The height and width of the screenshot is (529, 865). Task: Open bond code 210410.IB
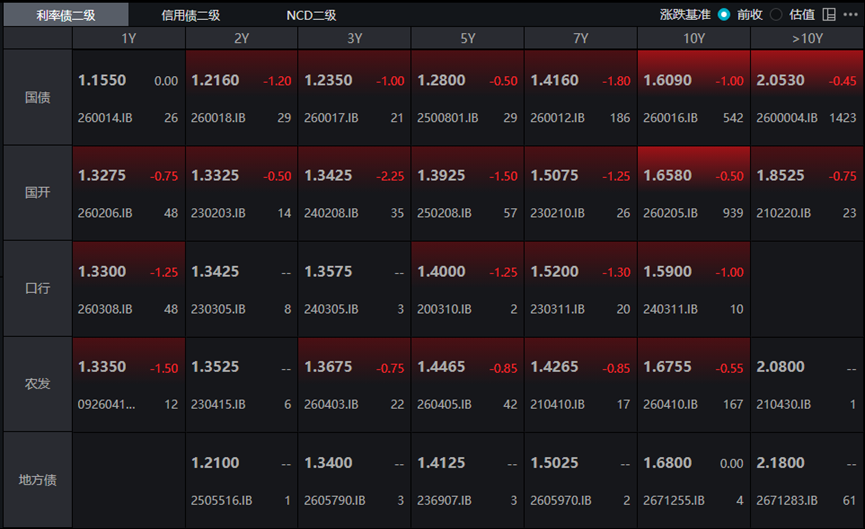(x=557, y=405)
